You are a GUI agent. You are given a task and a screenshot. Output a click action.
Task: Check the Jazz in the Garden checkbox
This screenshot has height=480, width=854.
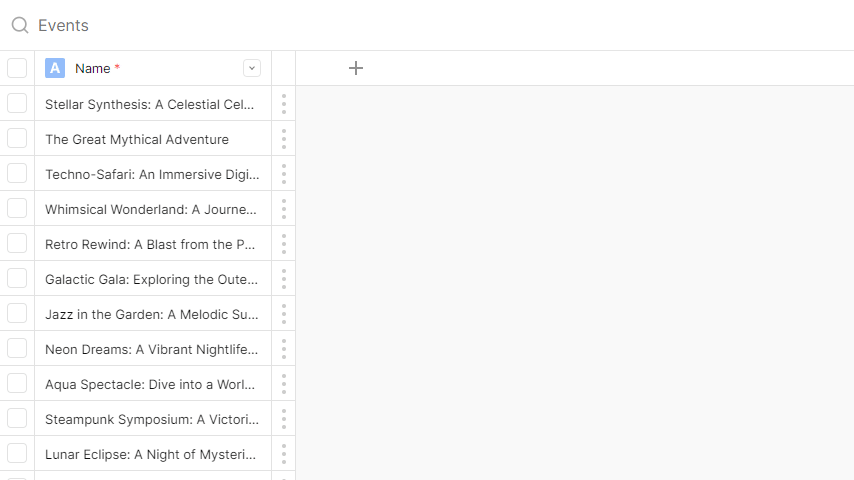17,313
